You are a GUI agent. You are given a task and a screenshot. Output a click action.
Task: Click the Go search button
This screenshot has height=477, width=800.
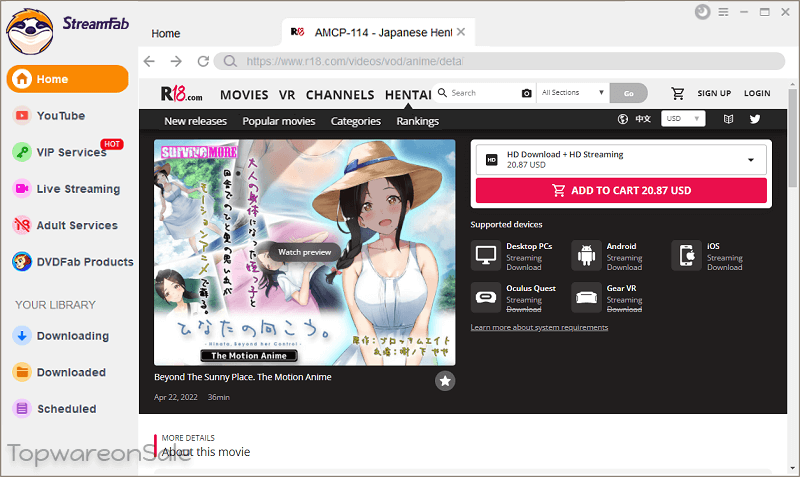coord(629,93)
